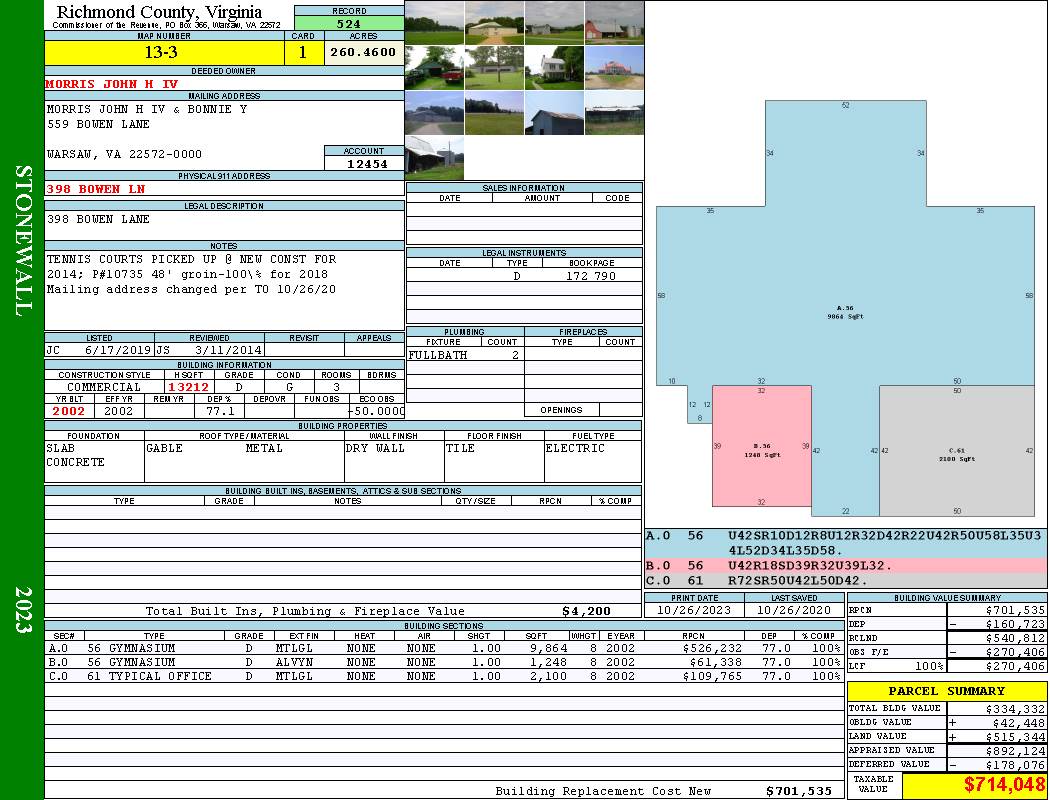Select physical address 398 BOWEN LN
Screen dimensions: 1050x800
click(95, 189)
